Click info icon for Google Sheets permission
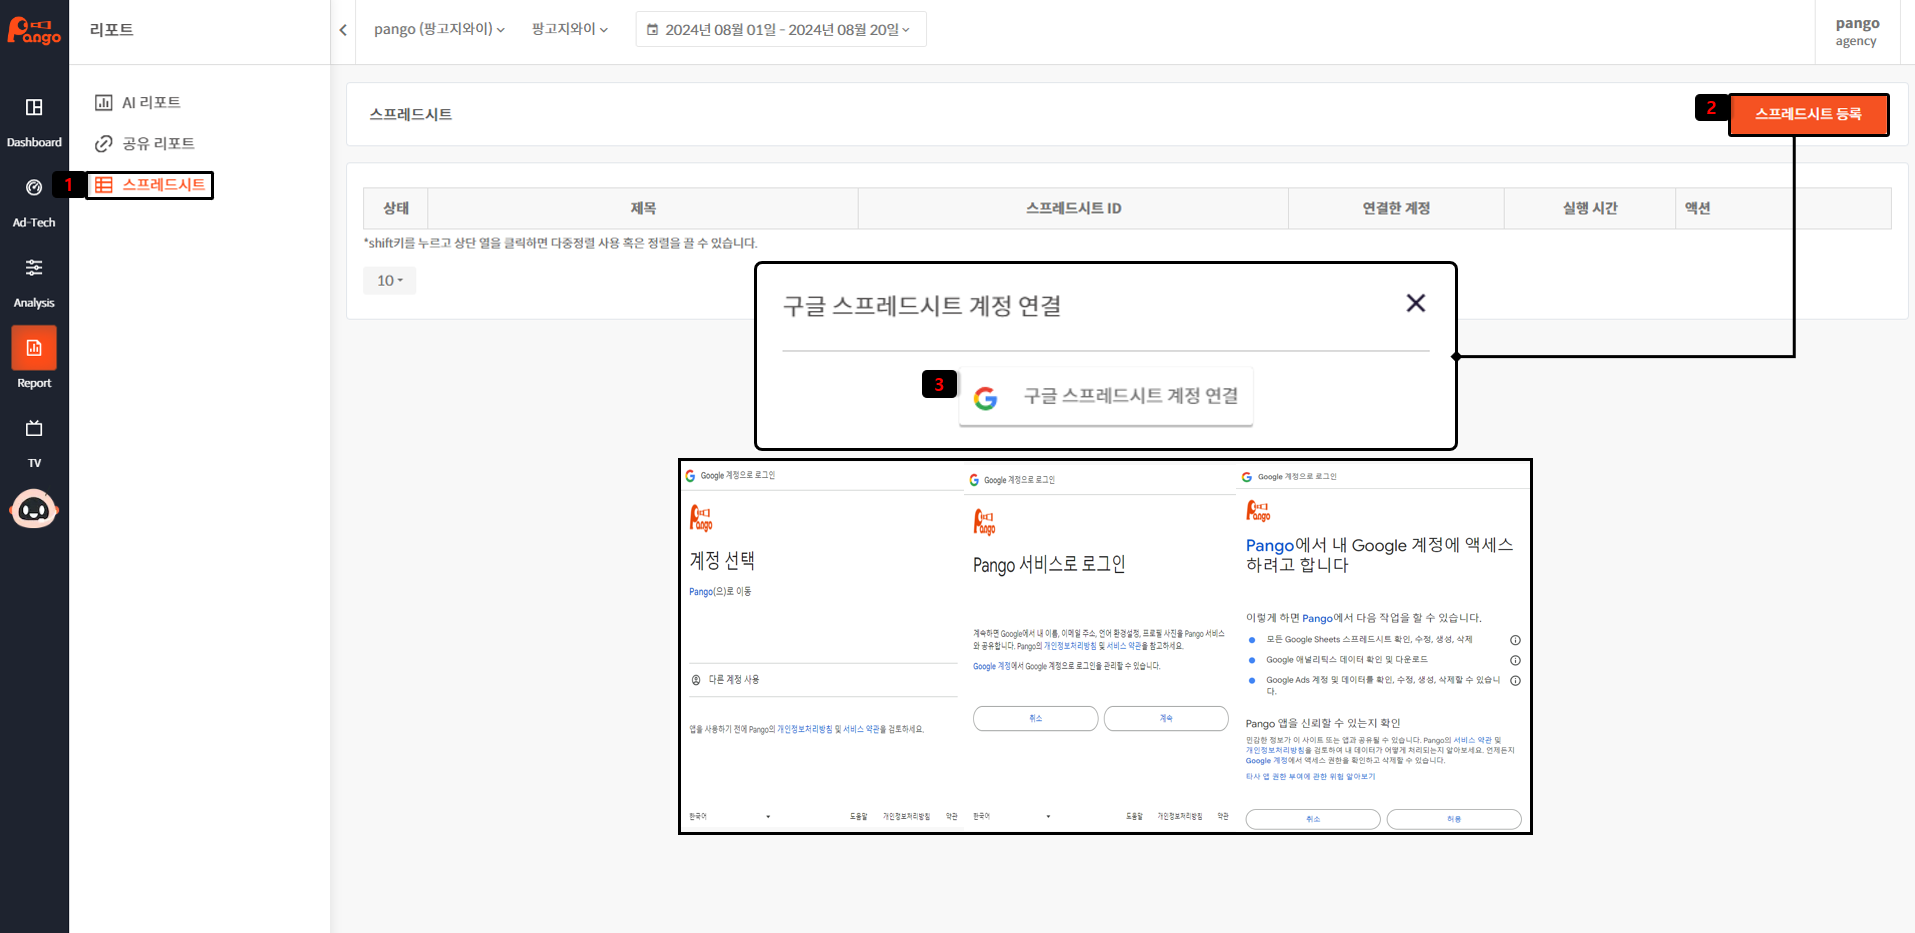 1515,640
